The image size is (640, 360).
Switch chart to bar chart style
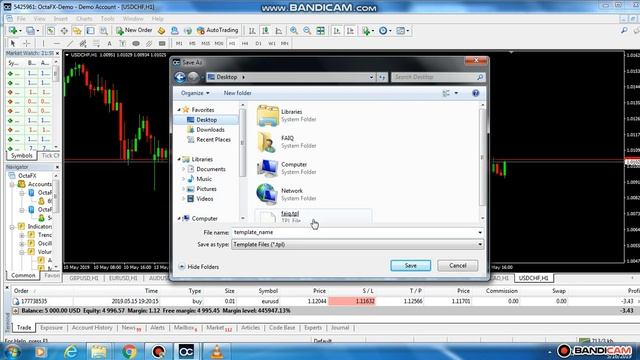pyautogui.click(x=252, y=31)
